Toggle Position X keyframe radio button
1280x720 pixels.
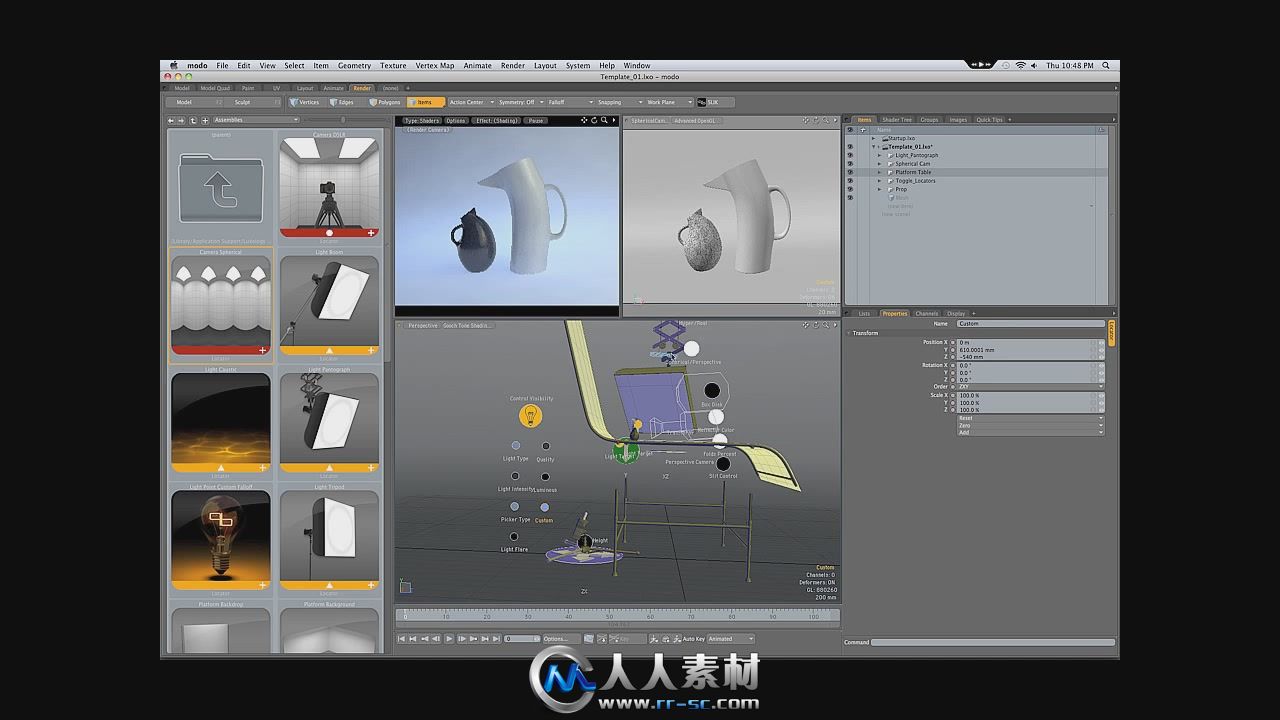pos(953,342)
